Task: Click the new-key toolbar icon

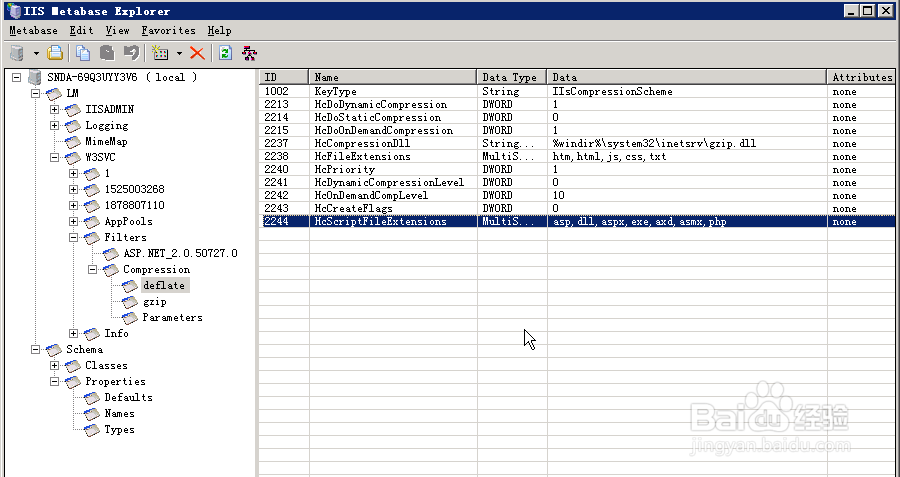Action: (x=160, y=53)
